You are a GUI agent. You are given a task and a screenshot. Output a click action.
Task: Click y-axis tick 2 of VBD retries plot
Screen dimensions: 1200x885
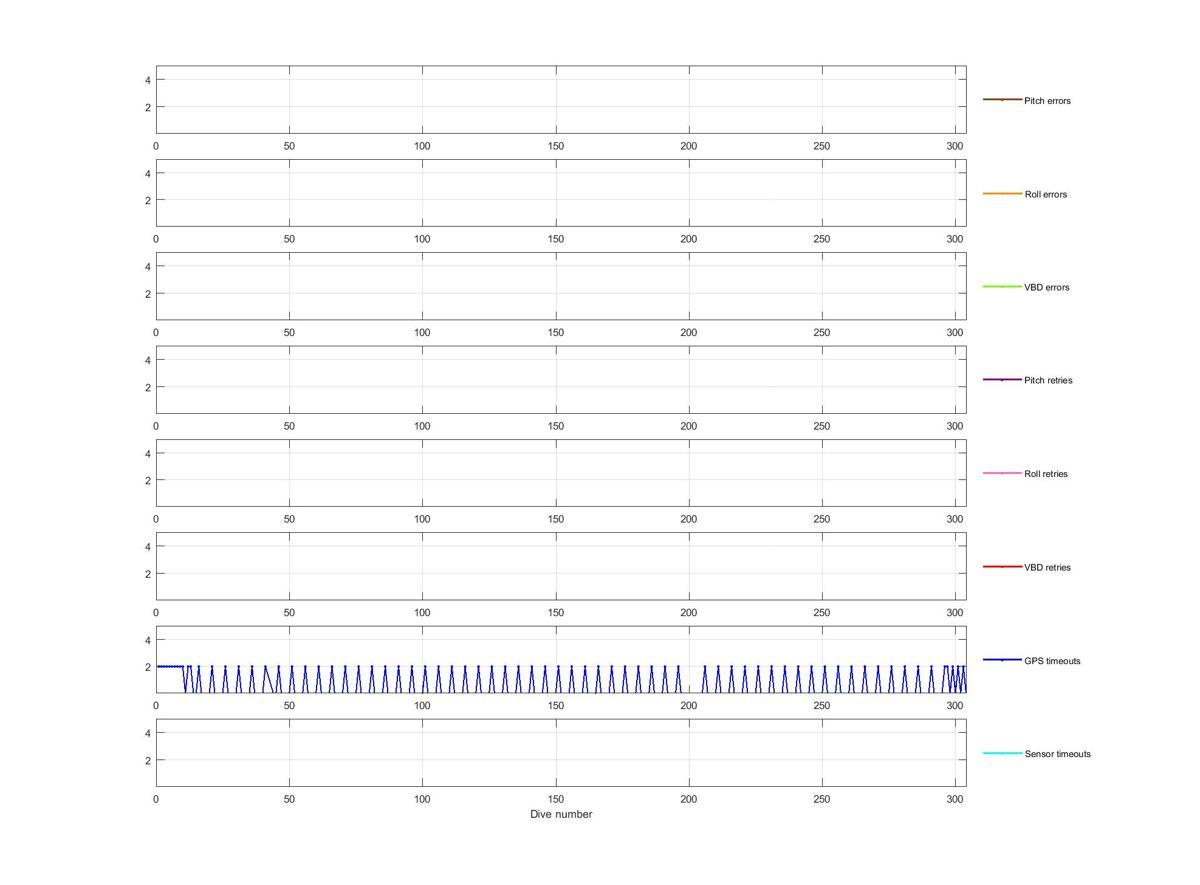[x=147, y=574]
